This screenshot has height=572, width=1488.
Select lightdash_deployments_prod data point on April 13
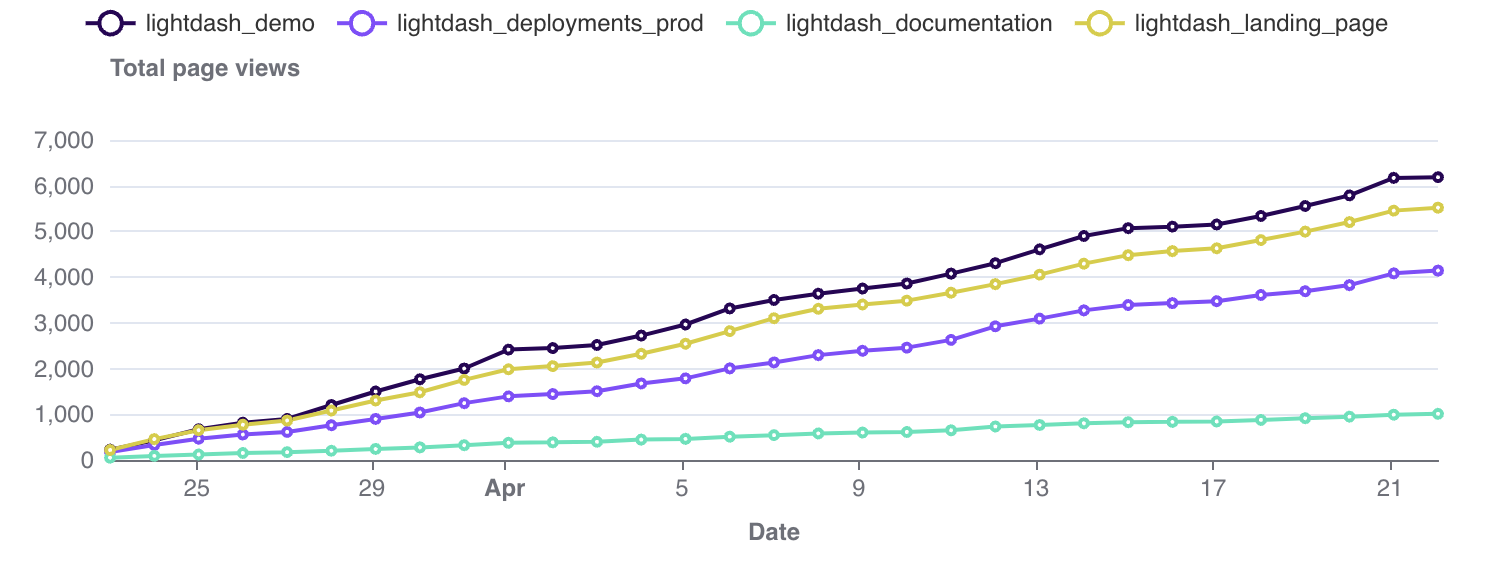[x=1039, y=319]
